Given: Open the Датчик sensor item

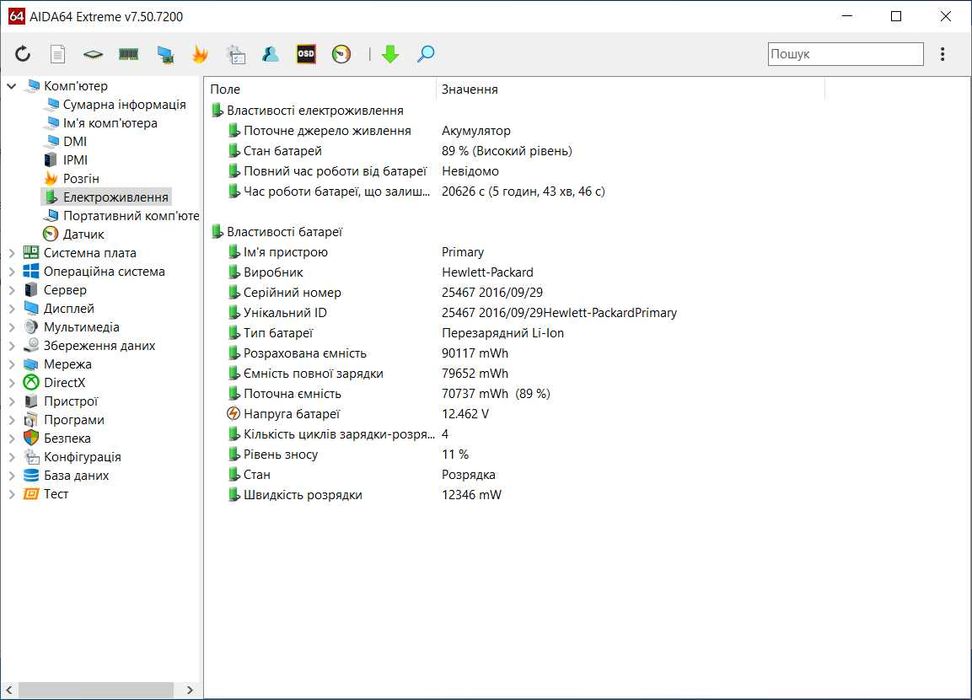Looking at the screenshot, I should (x=83, y=234).
